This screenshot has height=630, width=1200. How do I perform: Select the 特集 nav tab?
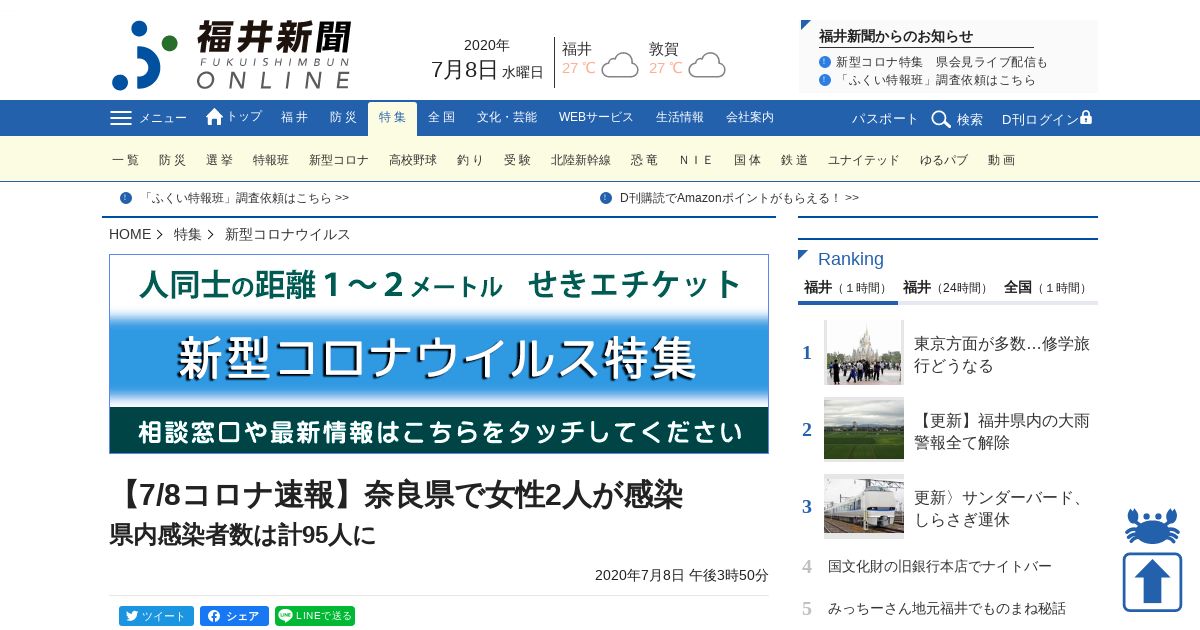392,118
